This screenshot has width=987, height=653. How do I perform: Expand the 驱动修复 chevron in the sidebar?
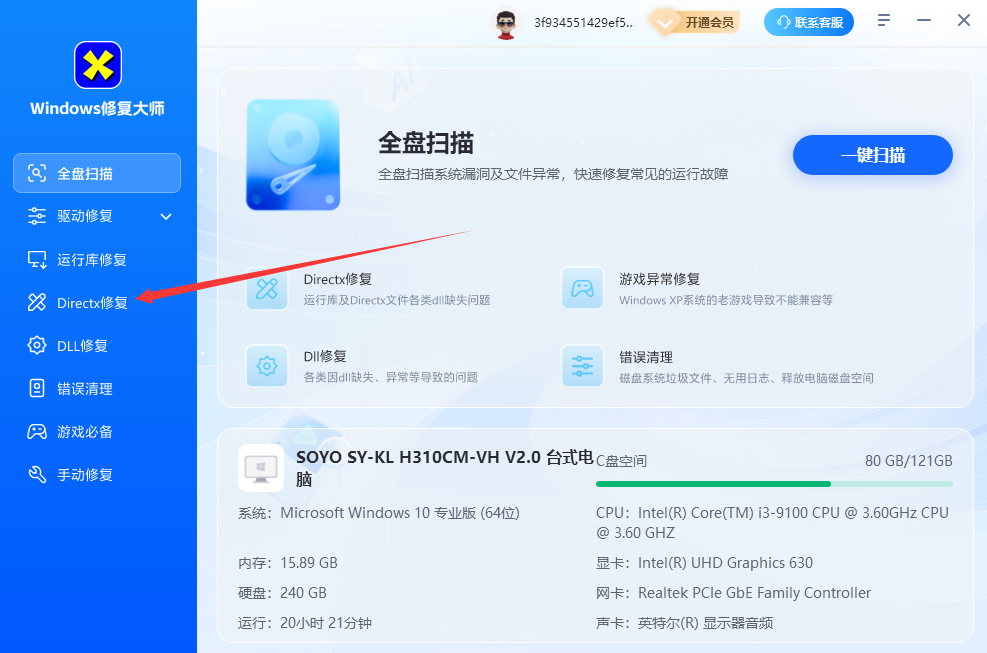coord(166,217)
